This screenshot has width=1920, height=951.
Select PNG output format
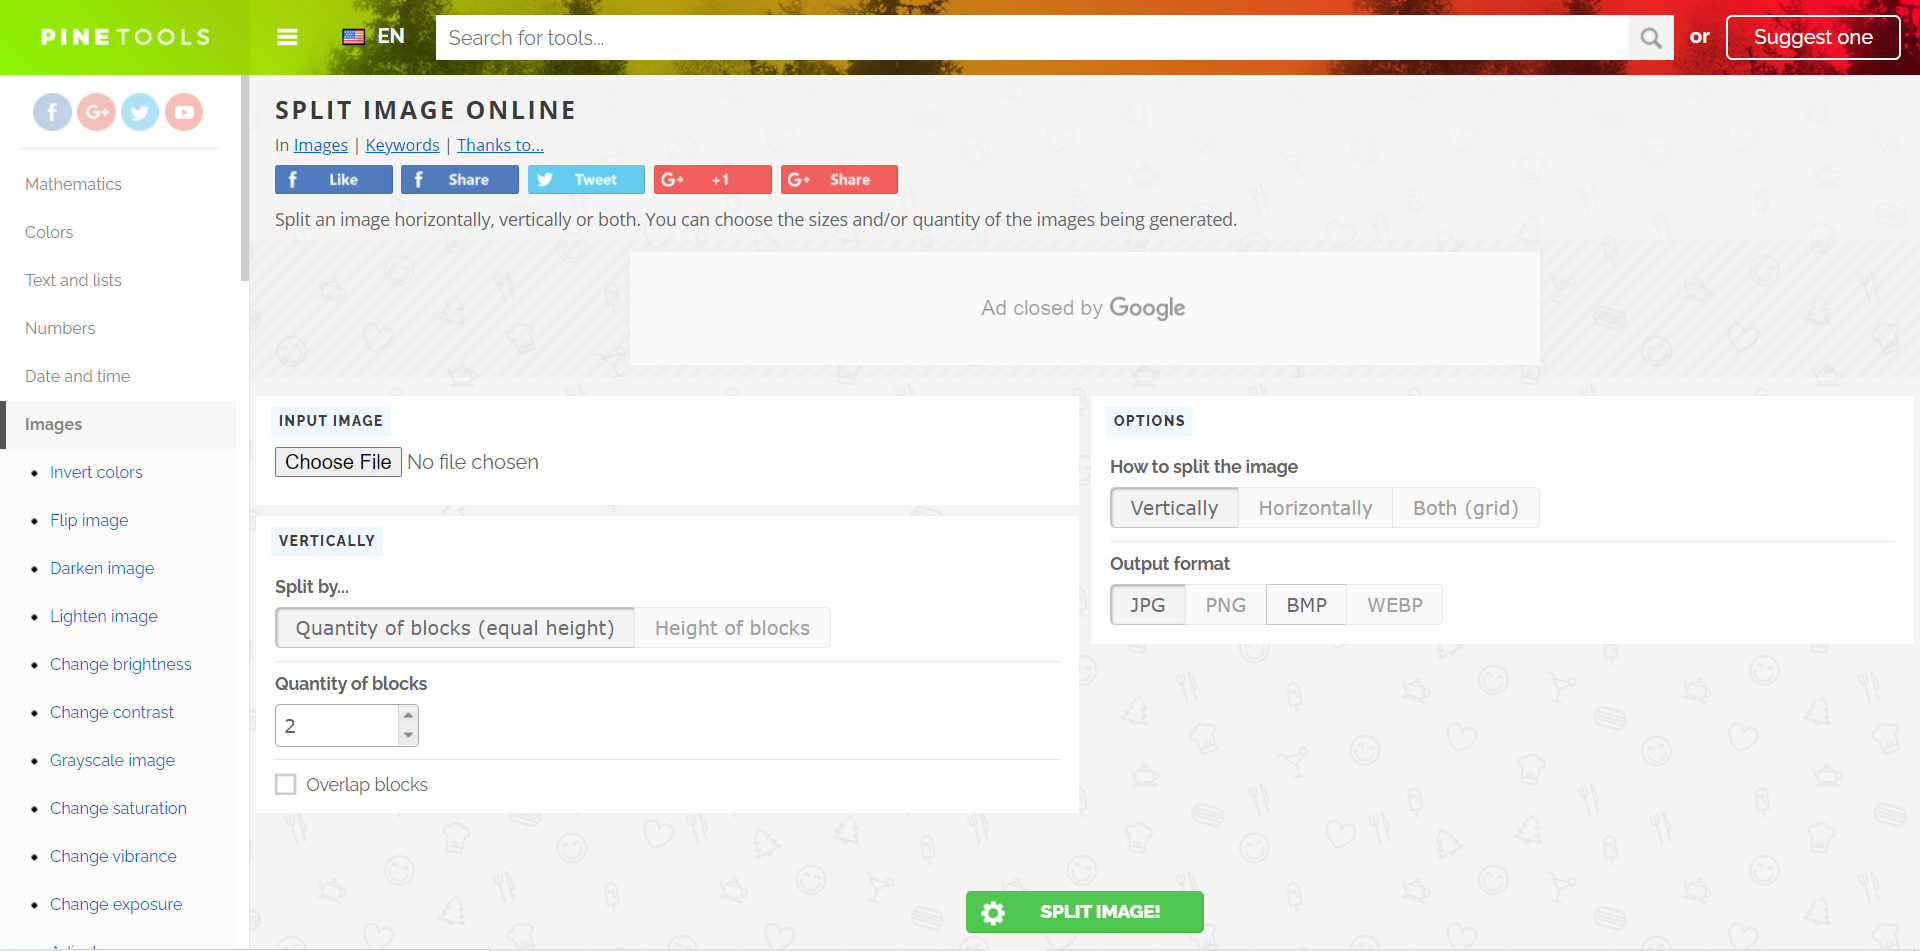1225,605
